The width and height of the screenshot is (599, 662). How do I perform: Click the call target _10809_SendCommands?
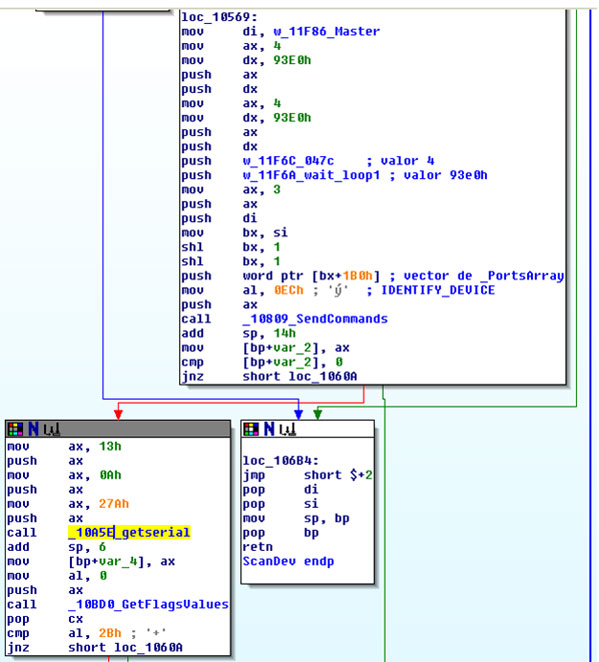click(315, 319)
